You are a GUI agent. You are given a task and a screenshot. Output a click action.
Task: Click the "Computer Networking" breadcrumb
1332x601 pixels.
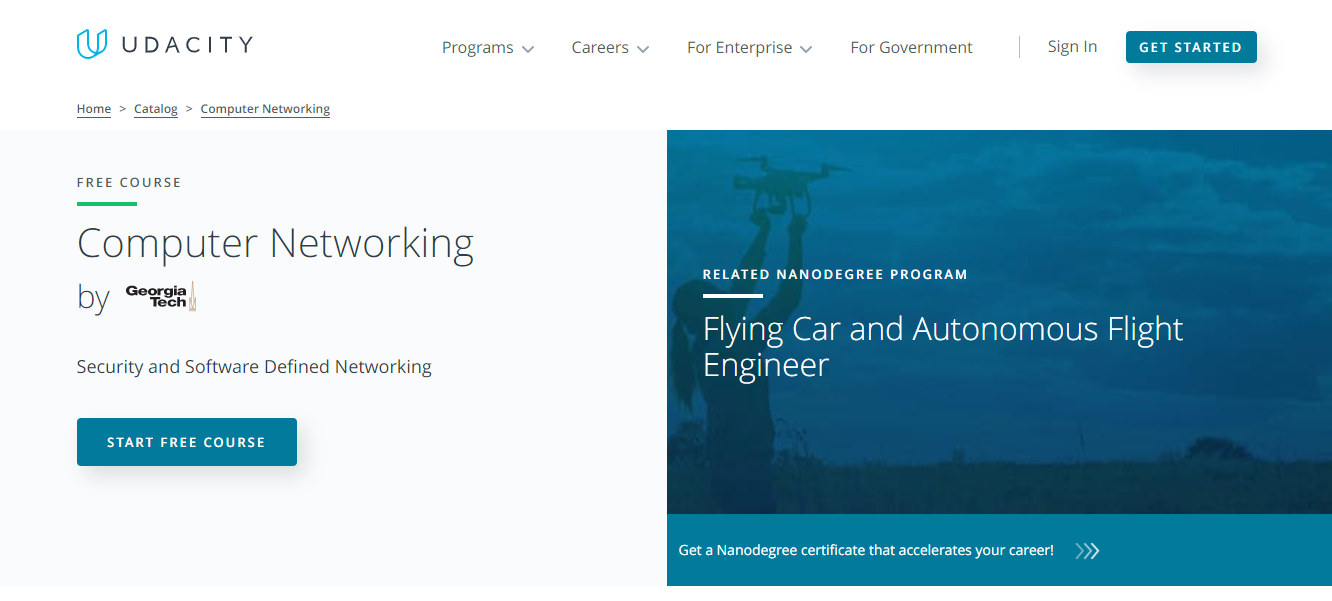pos(265,108)
